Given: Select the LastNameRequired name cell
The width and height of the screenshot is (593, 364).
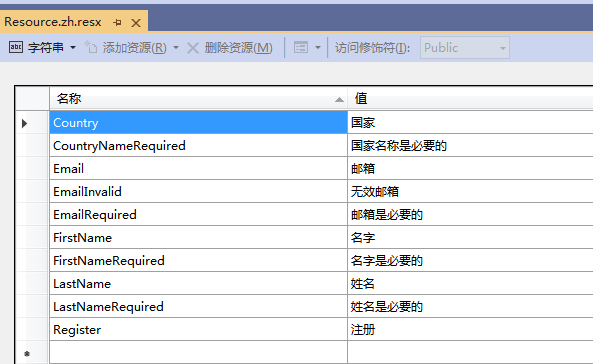Looking at the screenshot, I should 198,306.
